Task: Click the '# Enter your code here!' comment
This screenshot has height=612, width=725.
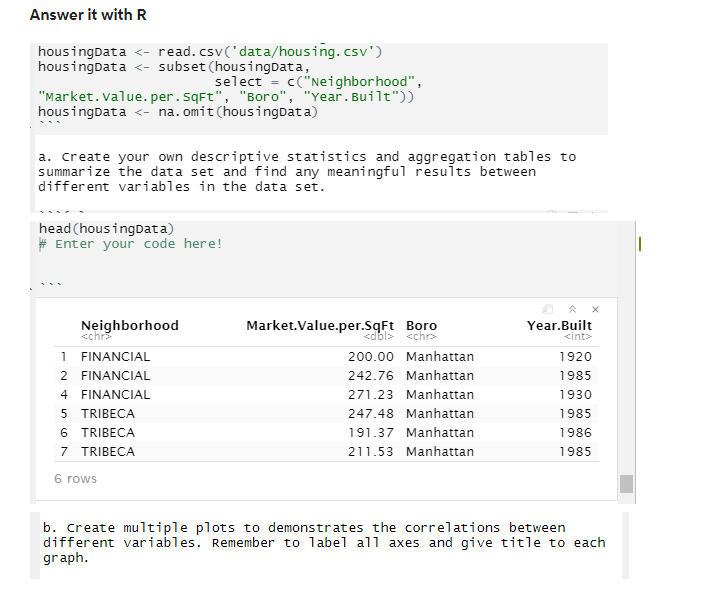Action: point(130,244)
